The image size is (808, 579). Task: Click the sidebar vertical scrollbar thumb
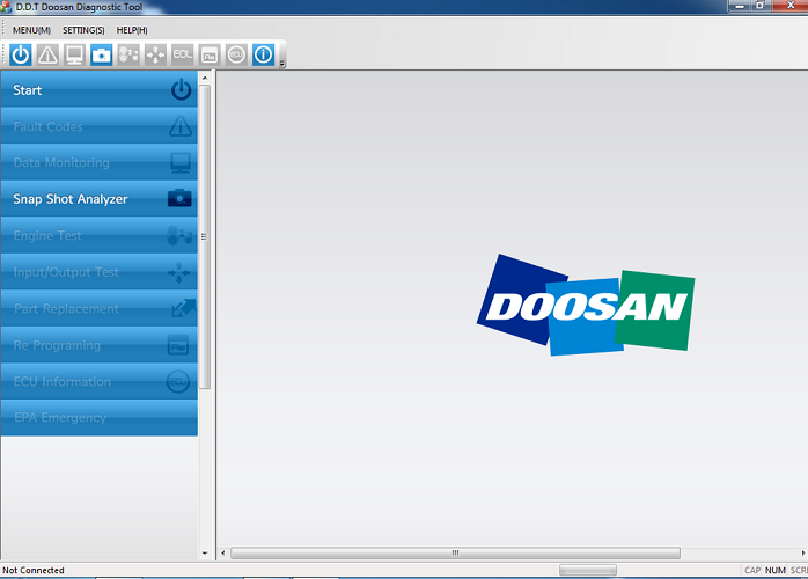pyautogui.click(x=205, y=237)
